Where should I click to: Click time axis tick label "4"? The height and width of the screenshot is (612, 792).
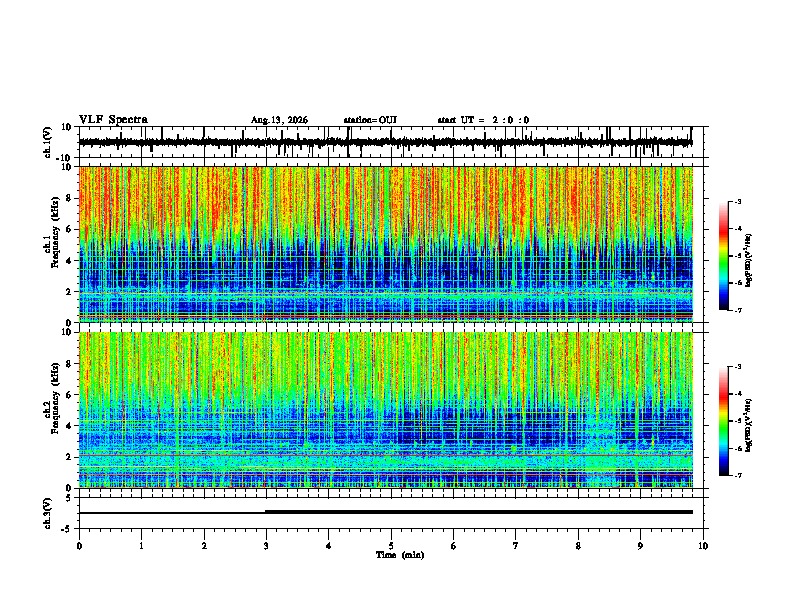[x=329, y=546]
